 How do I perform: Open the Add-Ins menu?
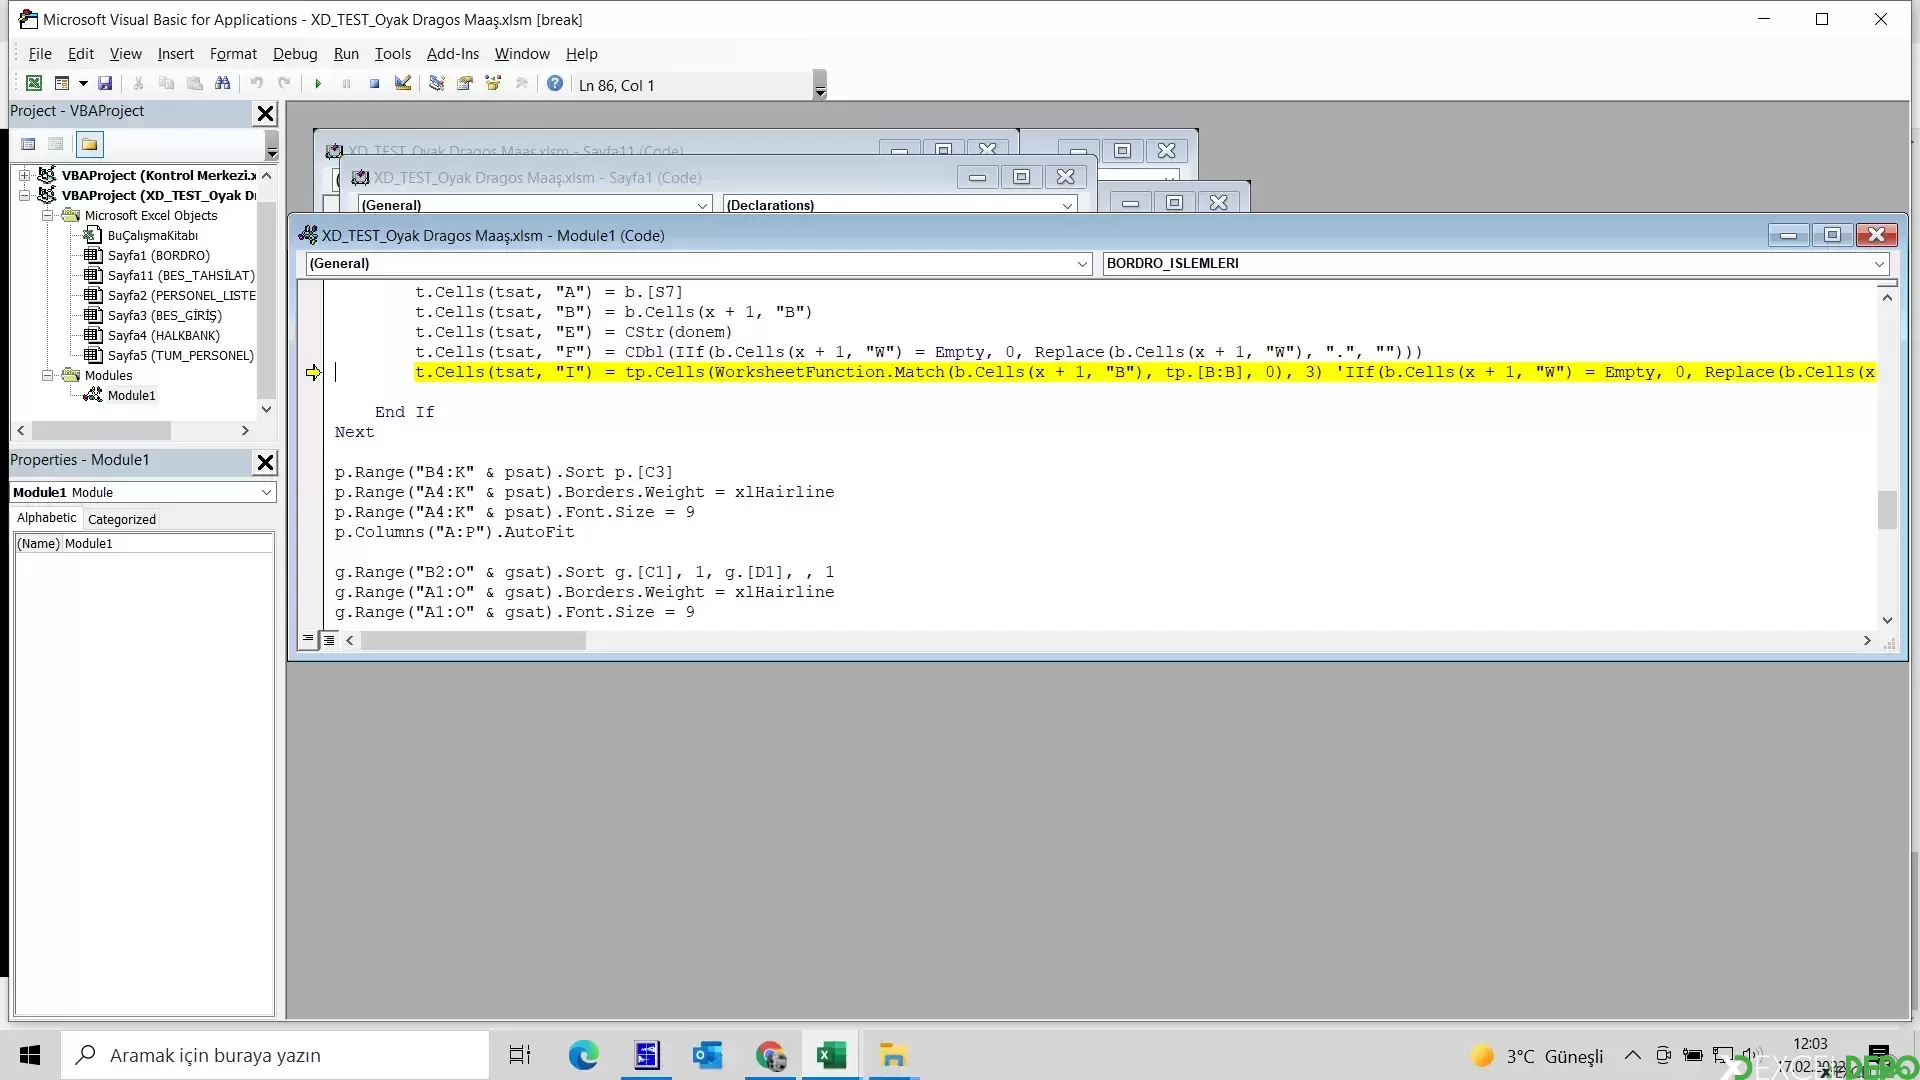(x=453, y=54)
